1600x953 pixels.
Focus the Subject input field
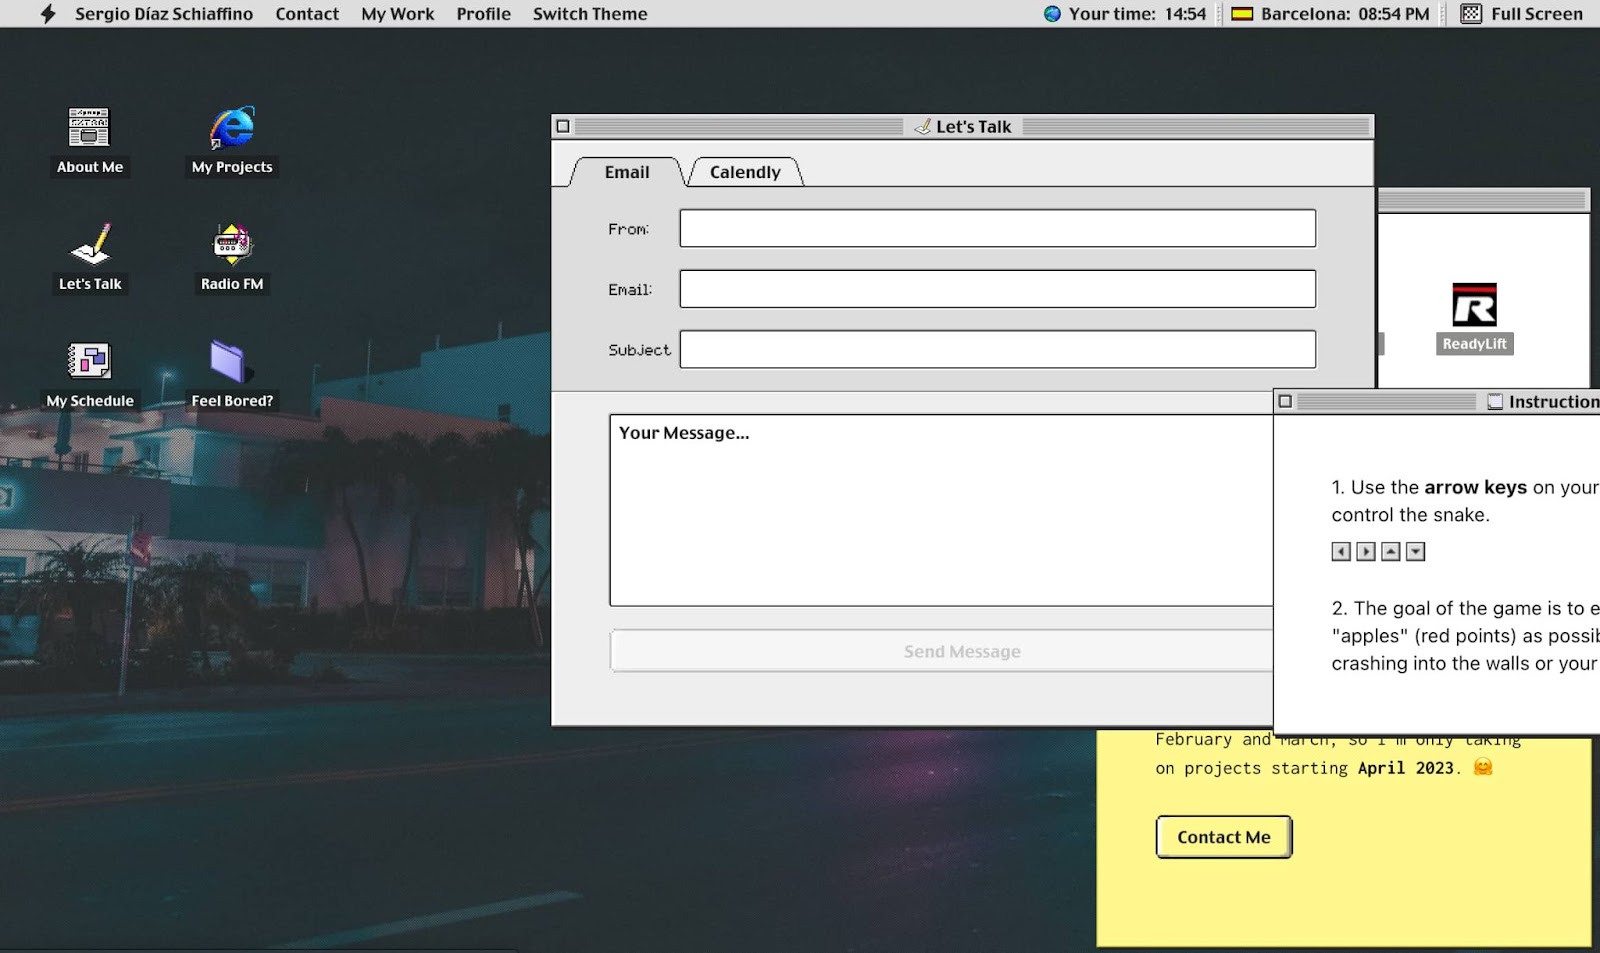pyautogui.click(x=997, y=350)
